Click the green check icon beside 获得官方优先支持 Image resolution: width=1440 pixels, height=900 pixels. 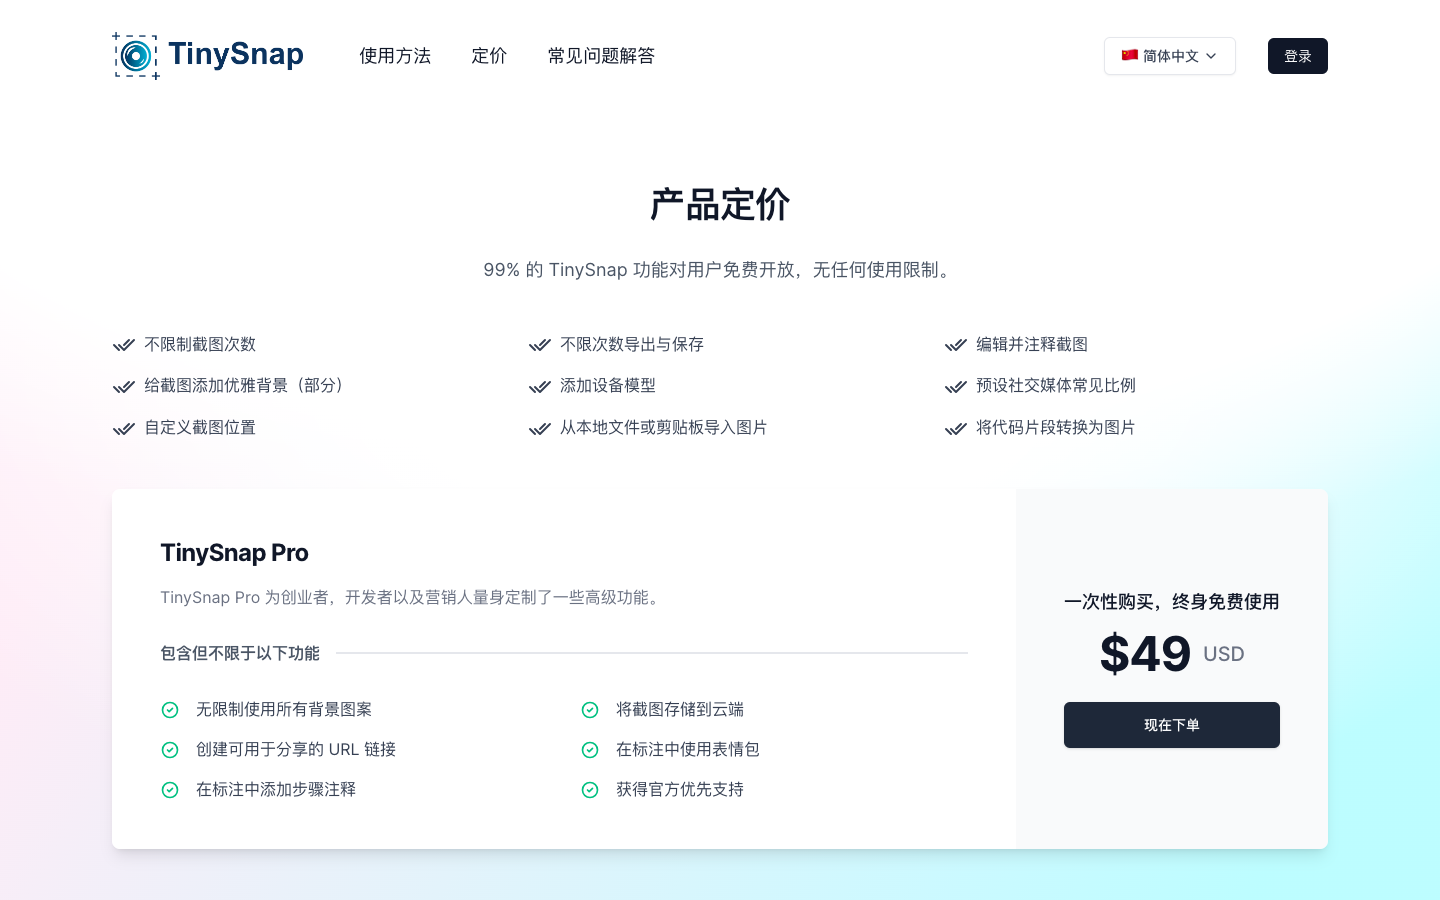[x=590, y=790]
